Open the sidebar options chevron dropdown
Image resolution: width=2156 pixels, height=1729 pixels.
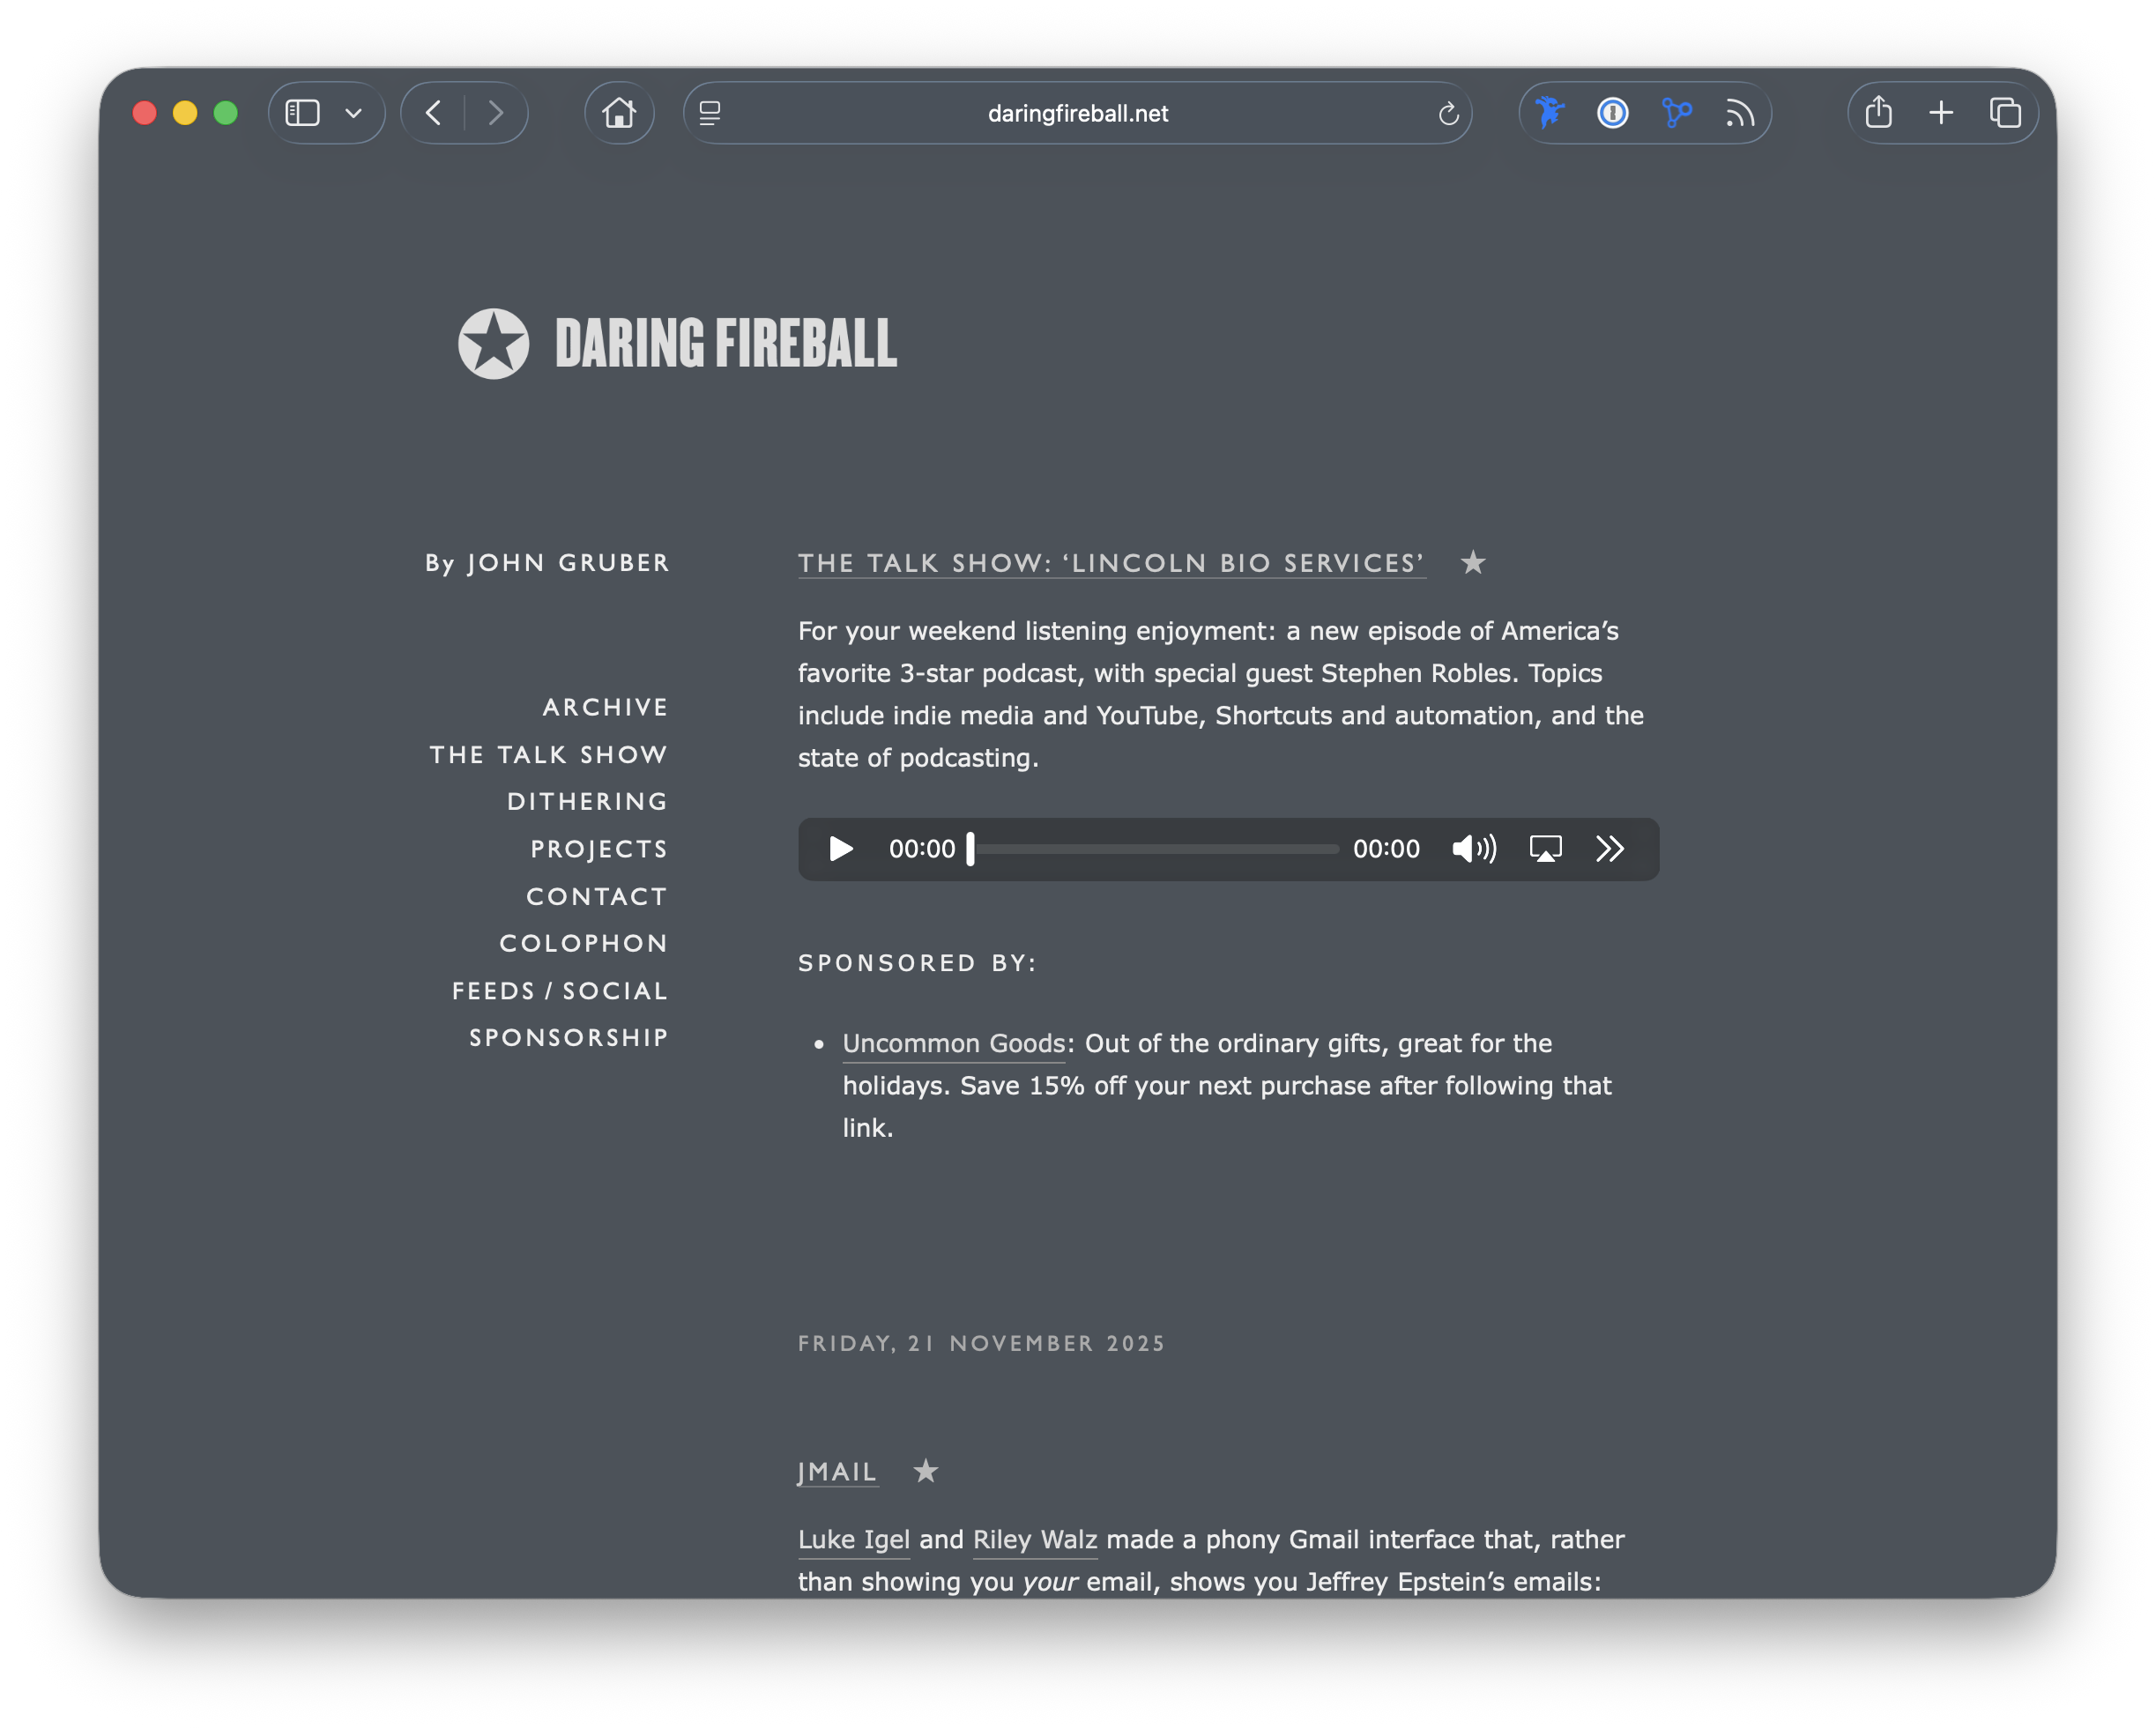(x=352, y=113)
